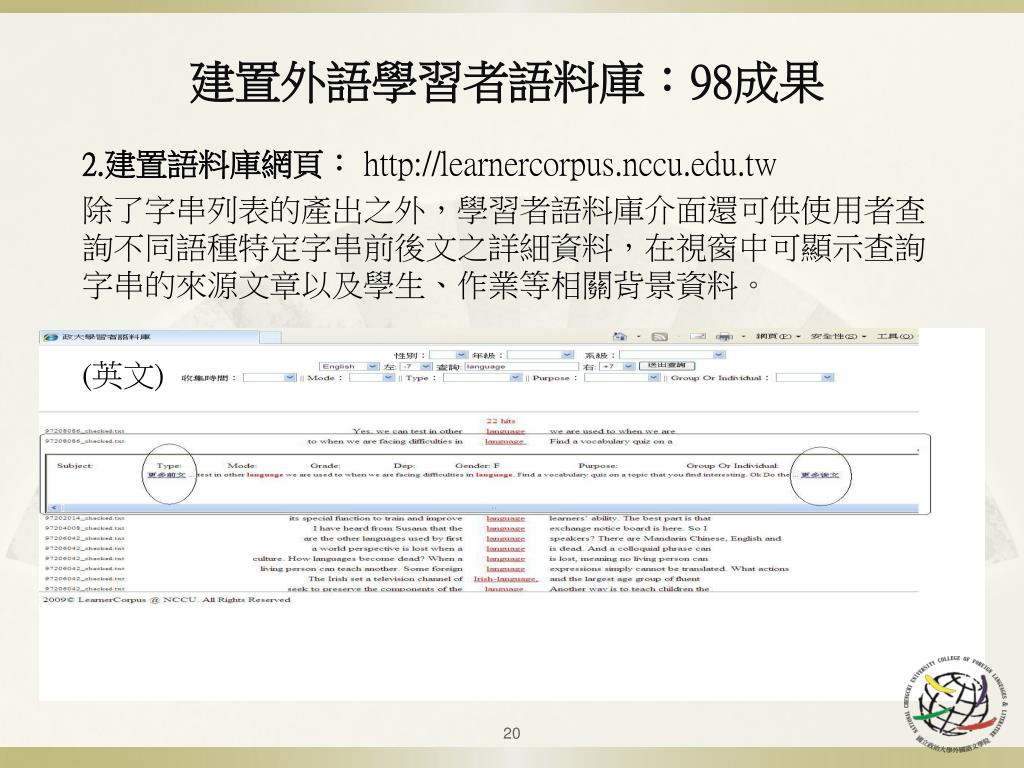This screenshot has width=1024, height=768.
Task: Click the http://learnercorpus.nccu.edu.tw URL on slide
Action: [569, 165]
